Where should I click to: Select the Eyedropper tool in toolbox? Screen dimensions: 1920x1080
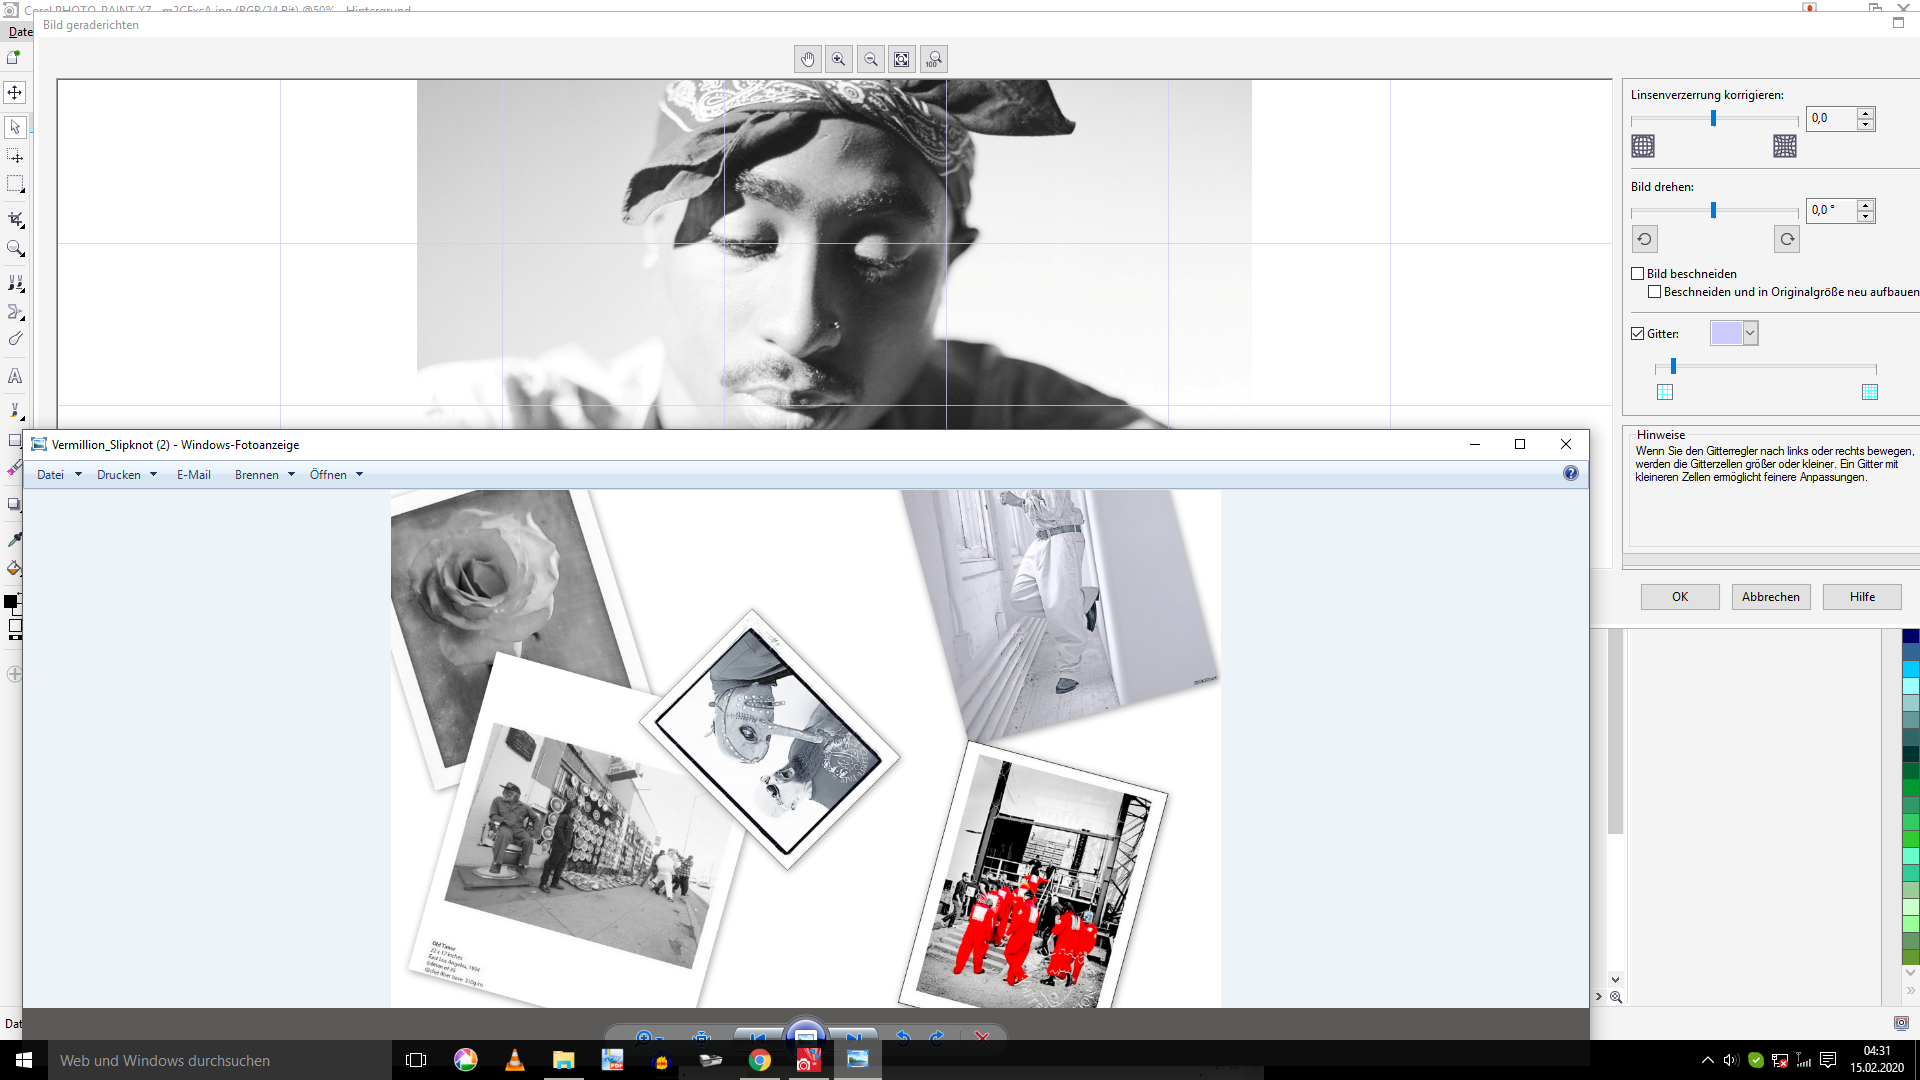(15, 539)
